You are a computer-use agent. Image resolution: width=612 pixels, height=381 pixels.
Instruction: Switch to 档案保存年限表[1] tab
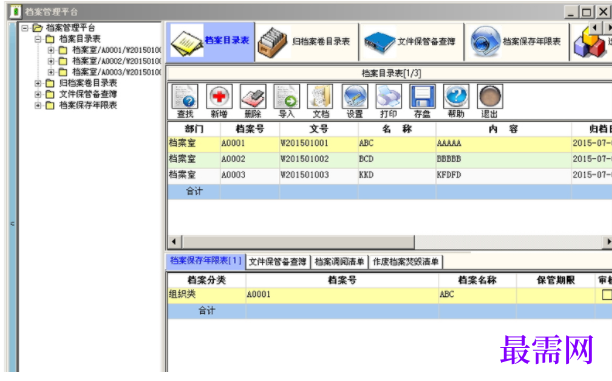tap(206, 261)
